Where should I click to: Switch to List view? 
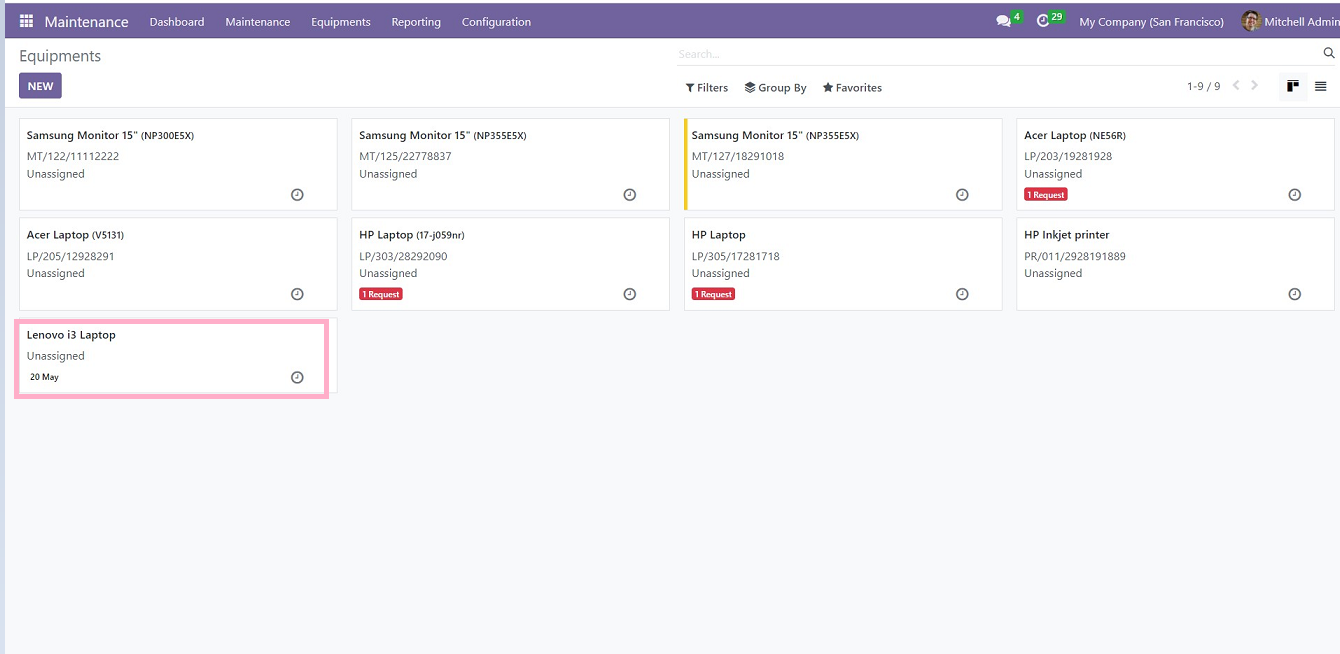[1320, 87]
